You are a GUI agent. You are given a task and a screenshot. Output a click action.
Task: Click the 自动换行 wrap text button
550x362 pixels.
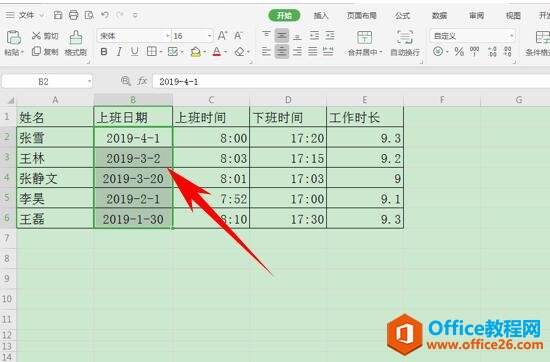pos(405,43)
